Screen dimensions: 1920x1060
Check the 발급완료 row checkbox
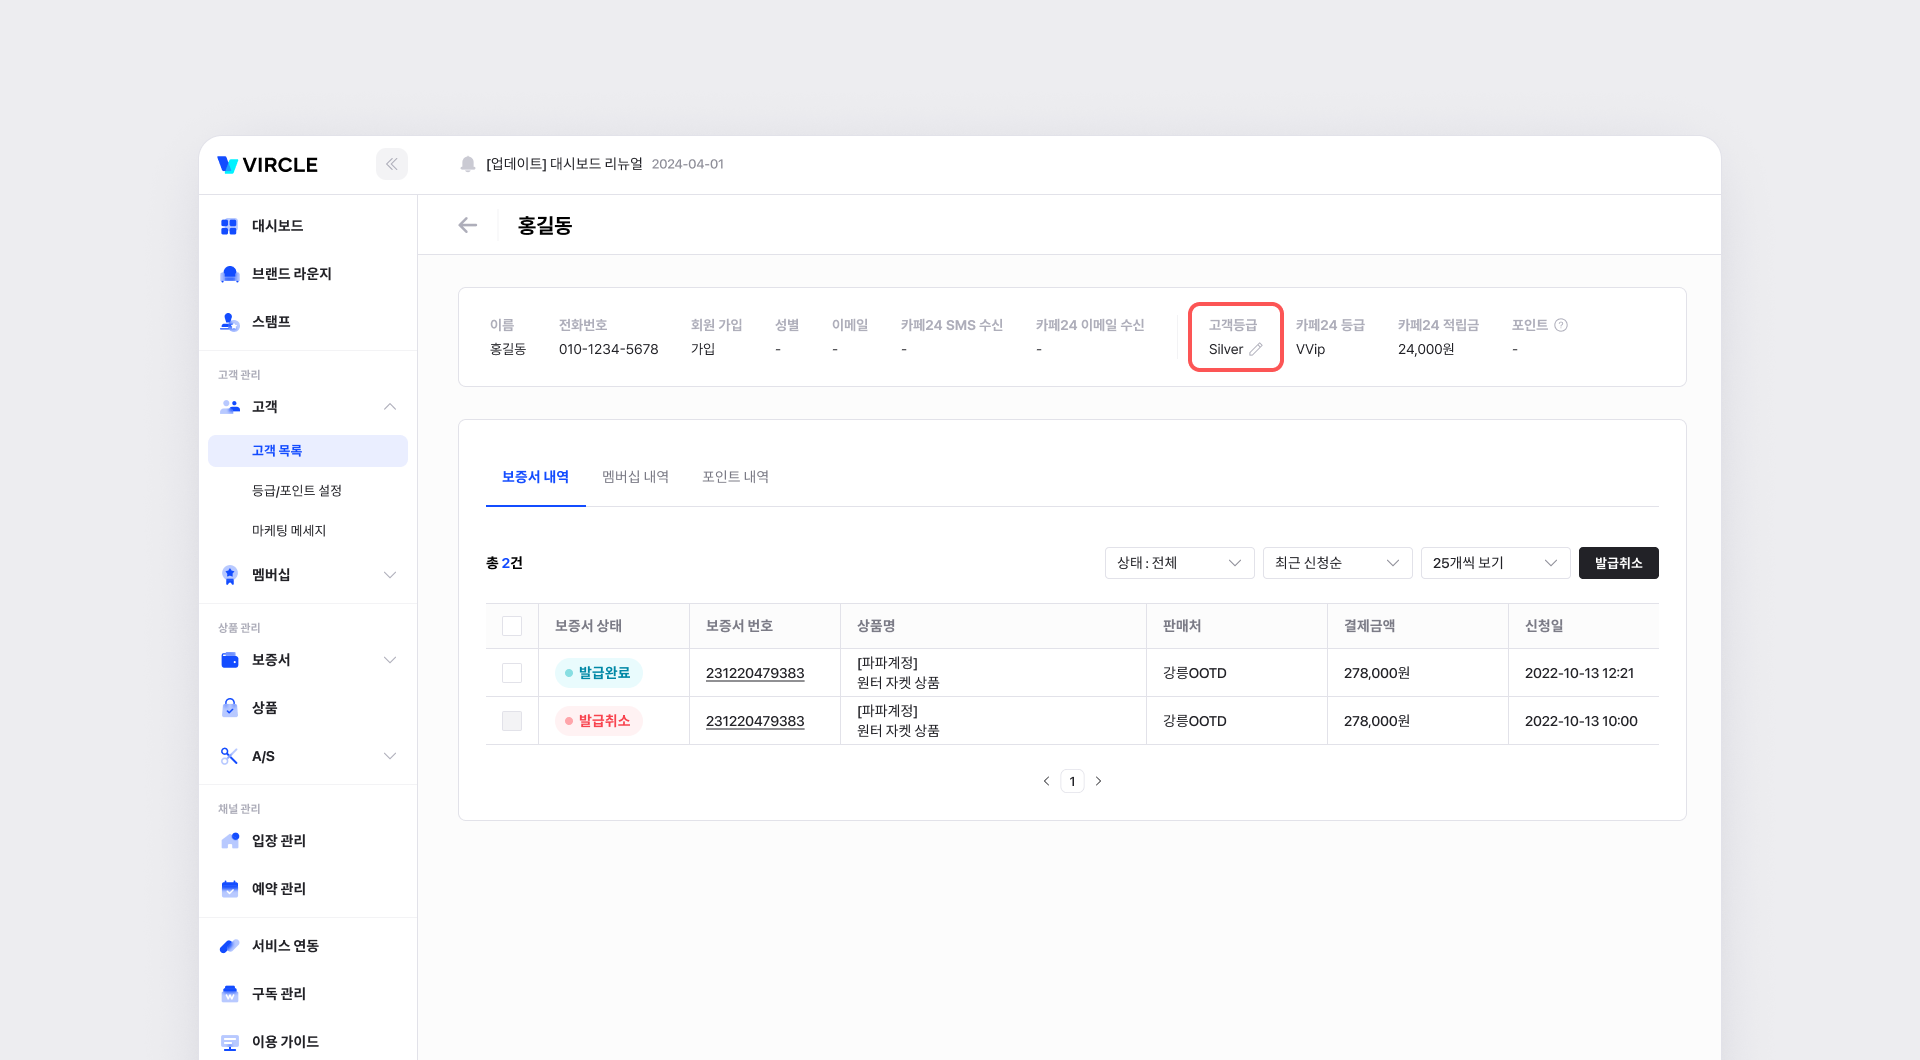[x=512, y=673]
